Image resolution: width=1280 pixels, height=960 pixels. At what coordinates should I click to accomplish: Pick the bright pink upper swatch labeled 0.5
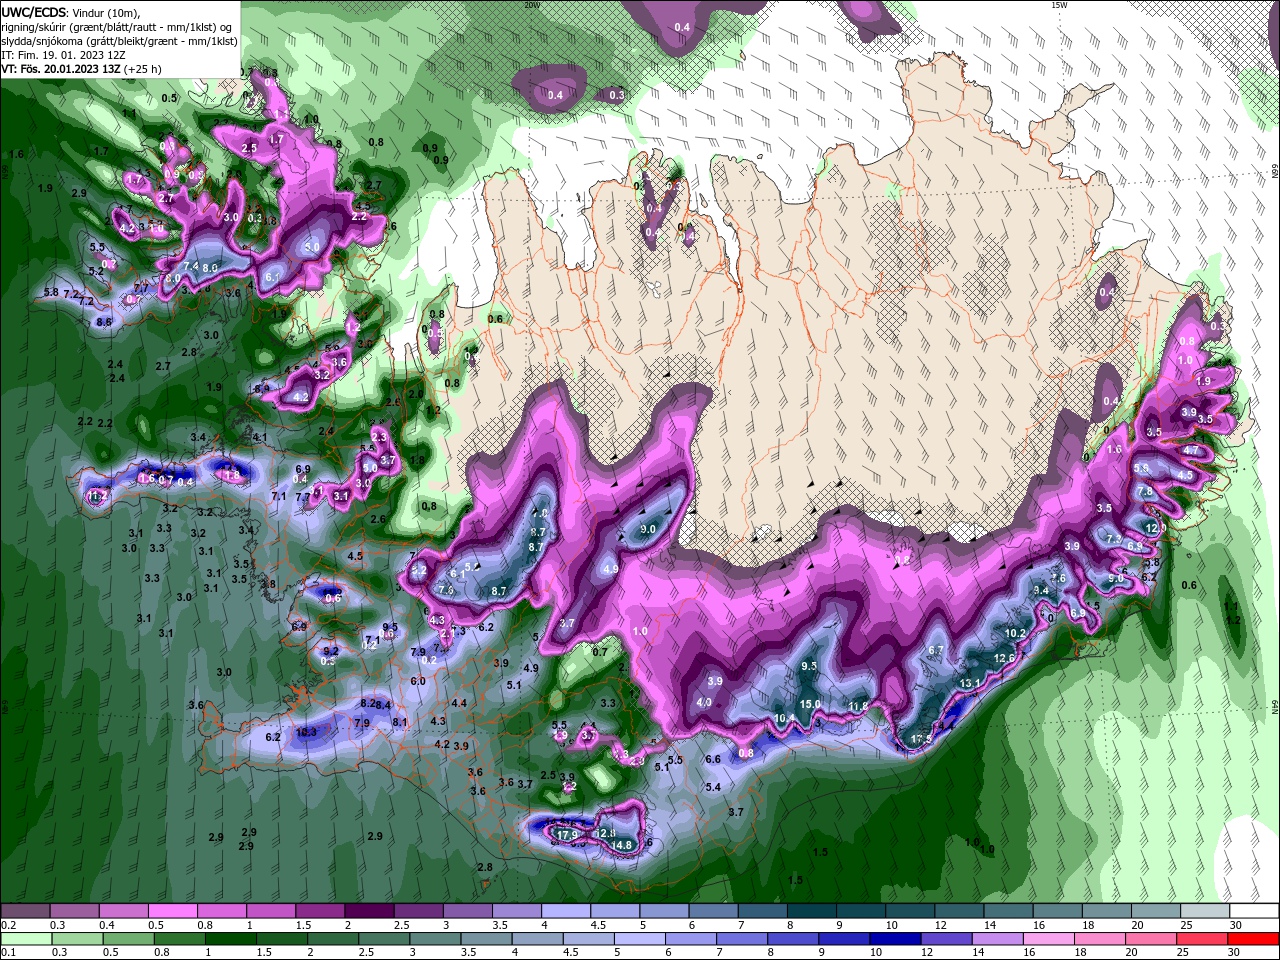[x=172, y=911]
